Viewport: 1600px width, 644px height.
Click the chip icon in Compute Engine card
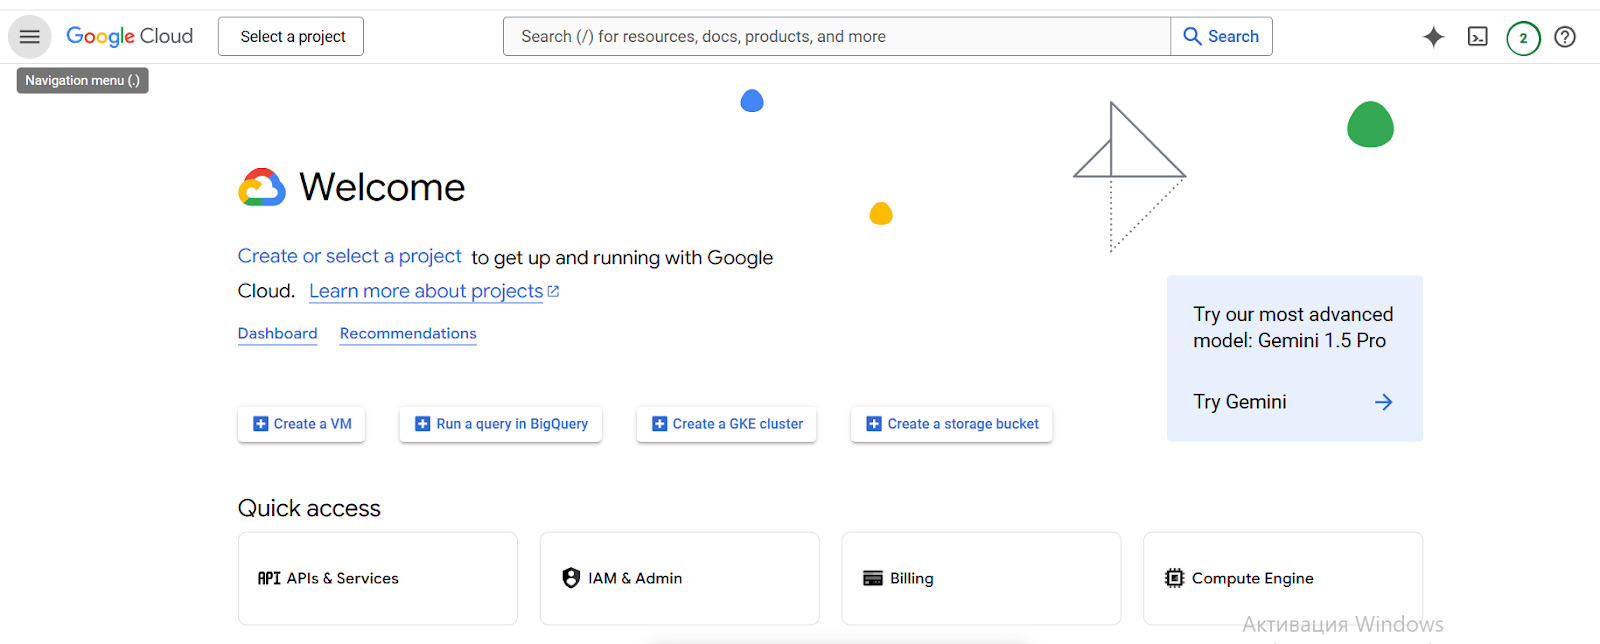tap(1174, 578)
